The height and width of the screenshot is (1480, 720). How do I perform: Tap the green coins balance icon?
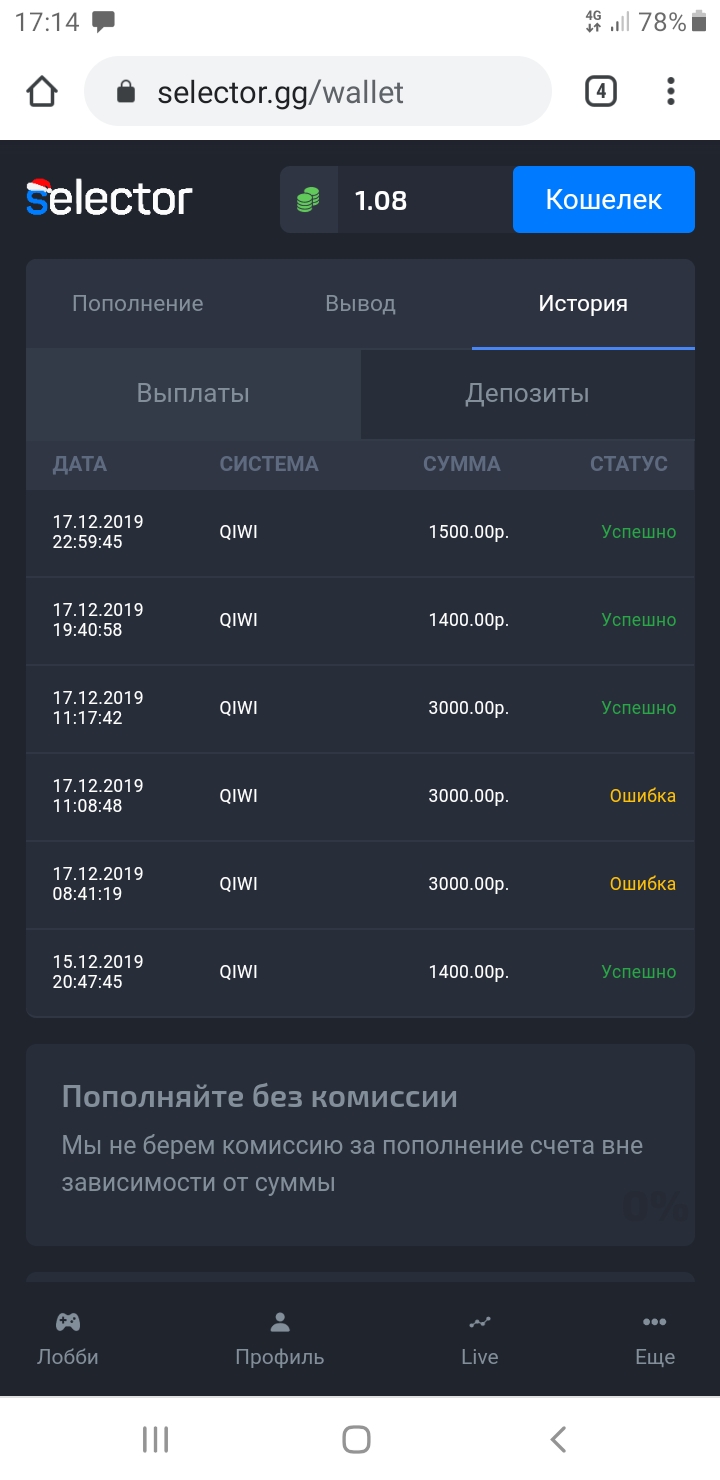308,200
